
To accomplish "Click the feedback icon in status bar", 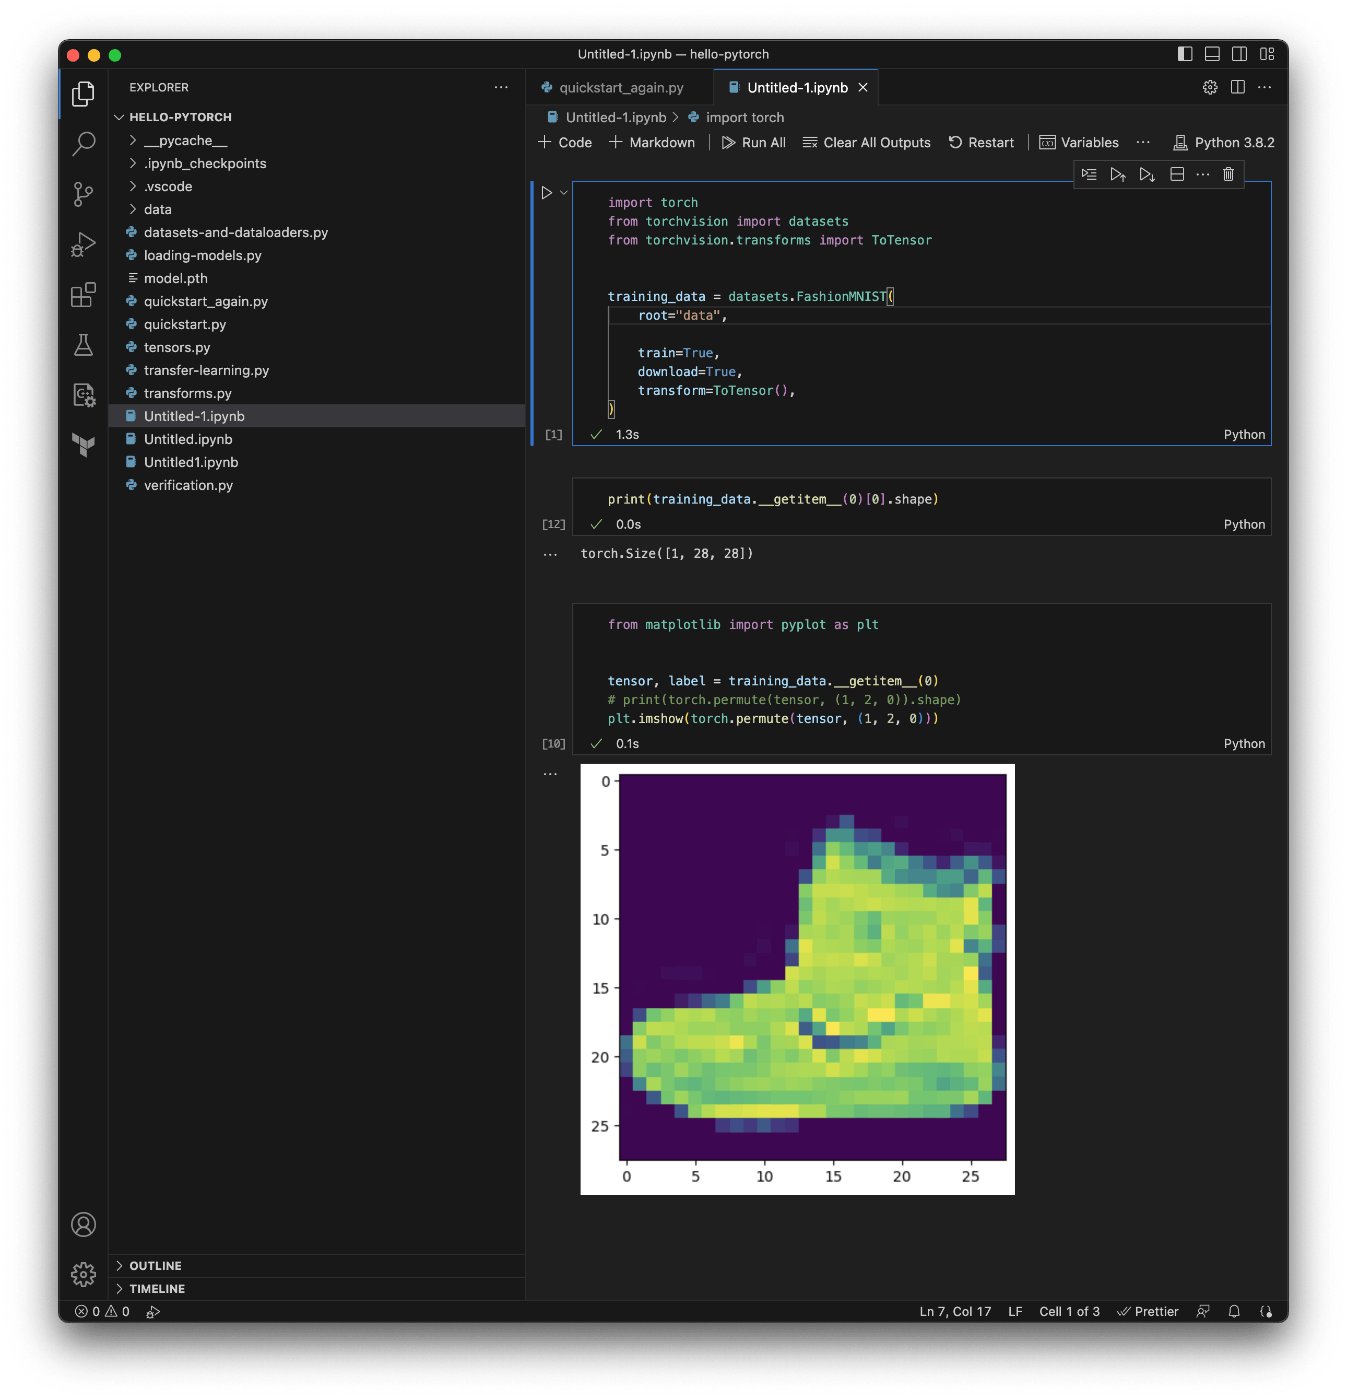I will tap(1203, 1312).
